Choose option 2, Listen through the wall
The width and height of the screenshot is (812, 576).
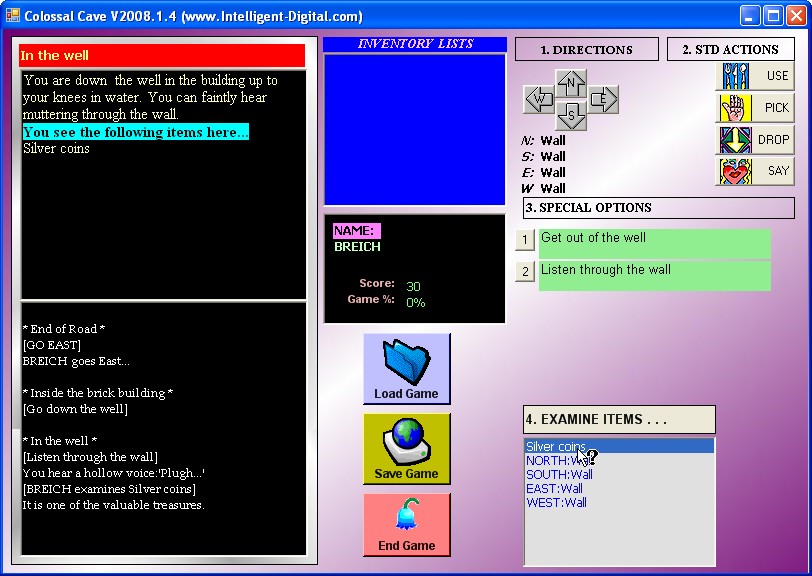[x=525, y=271]
